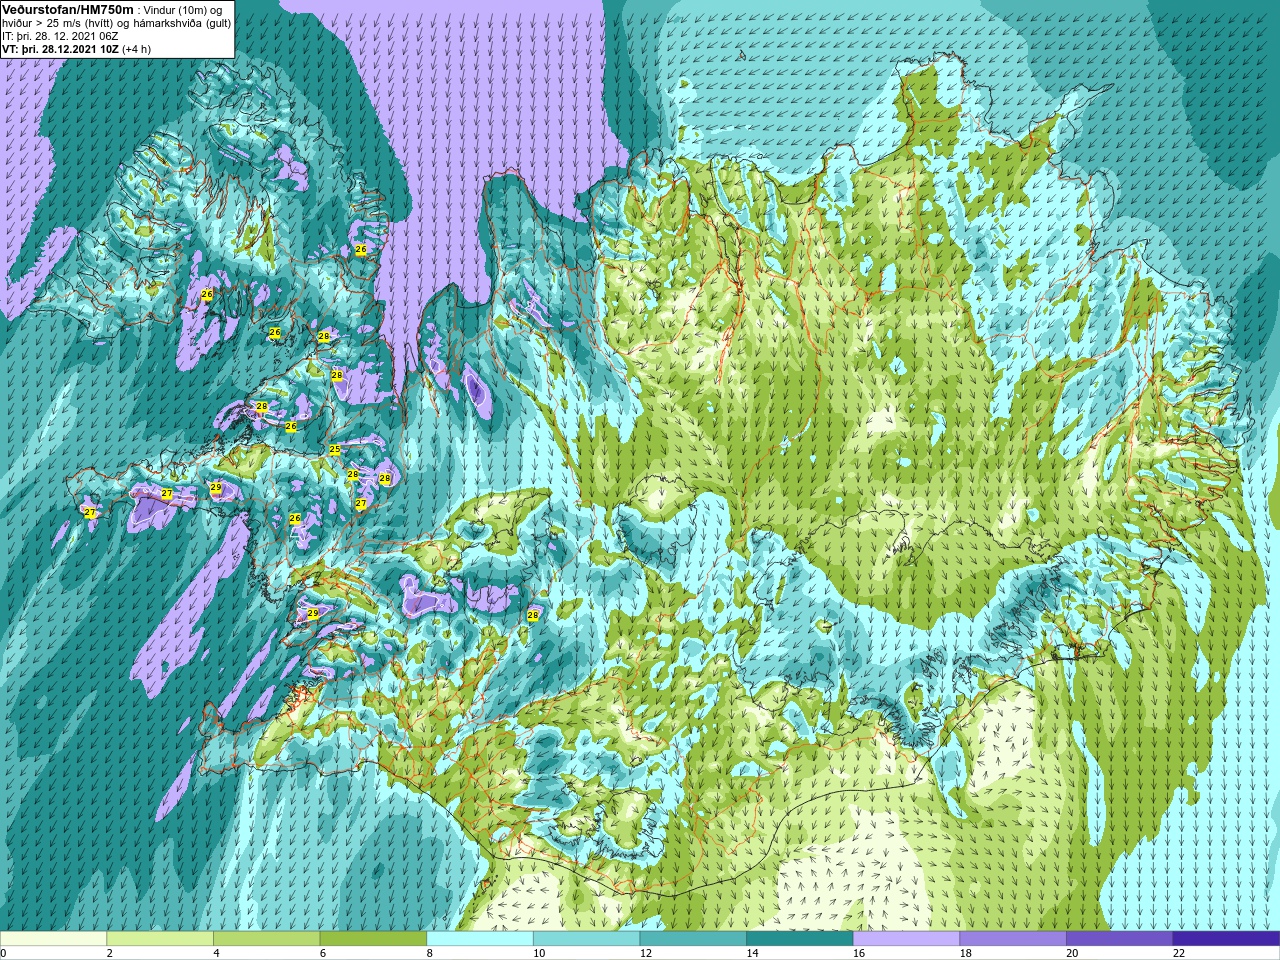This screenshot has height=960, width=1280.
Task: Select the 4–6 m/s green legend swatch
Action: click(266, 939)
